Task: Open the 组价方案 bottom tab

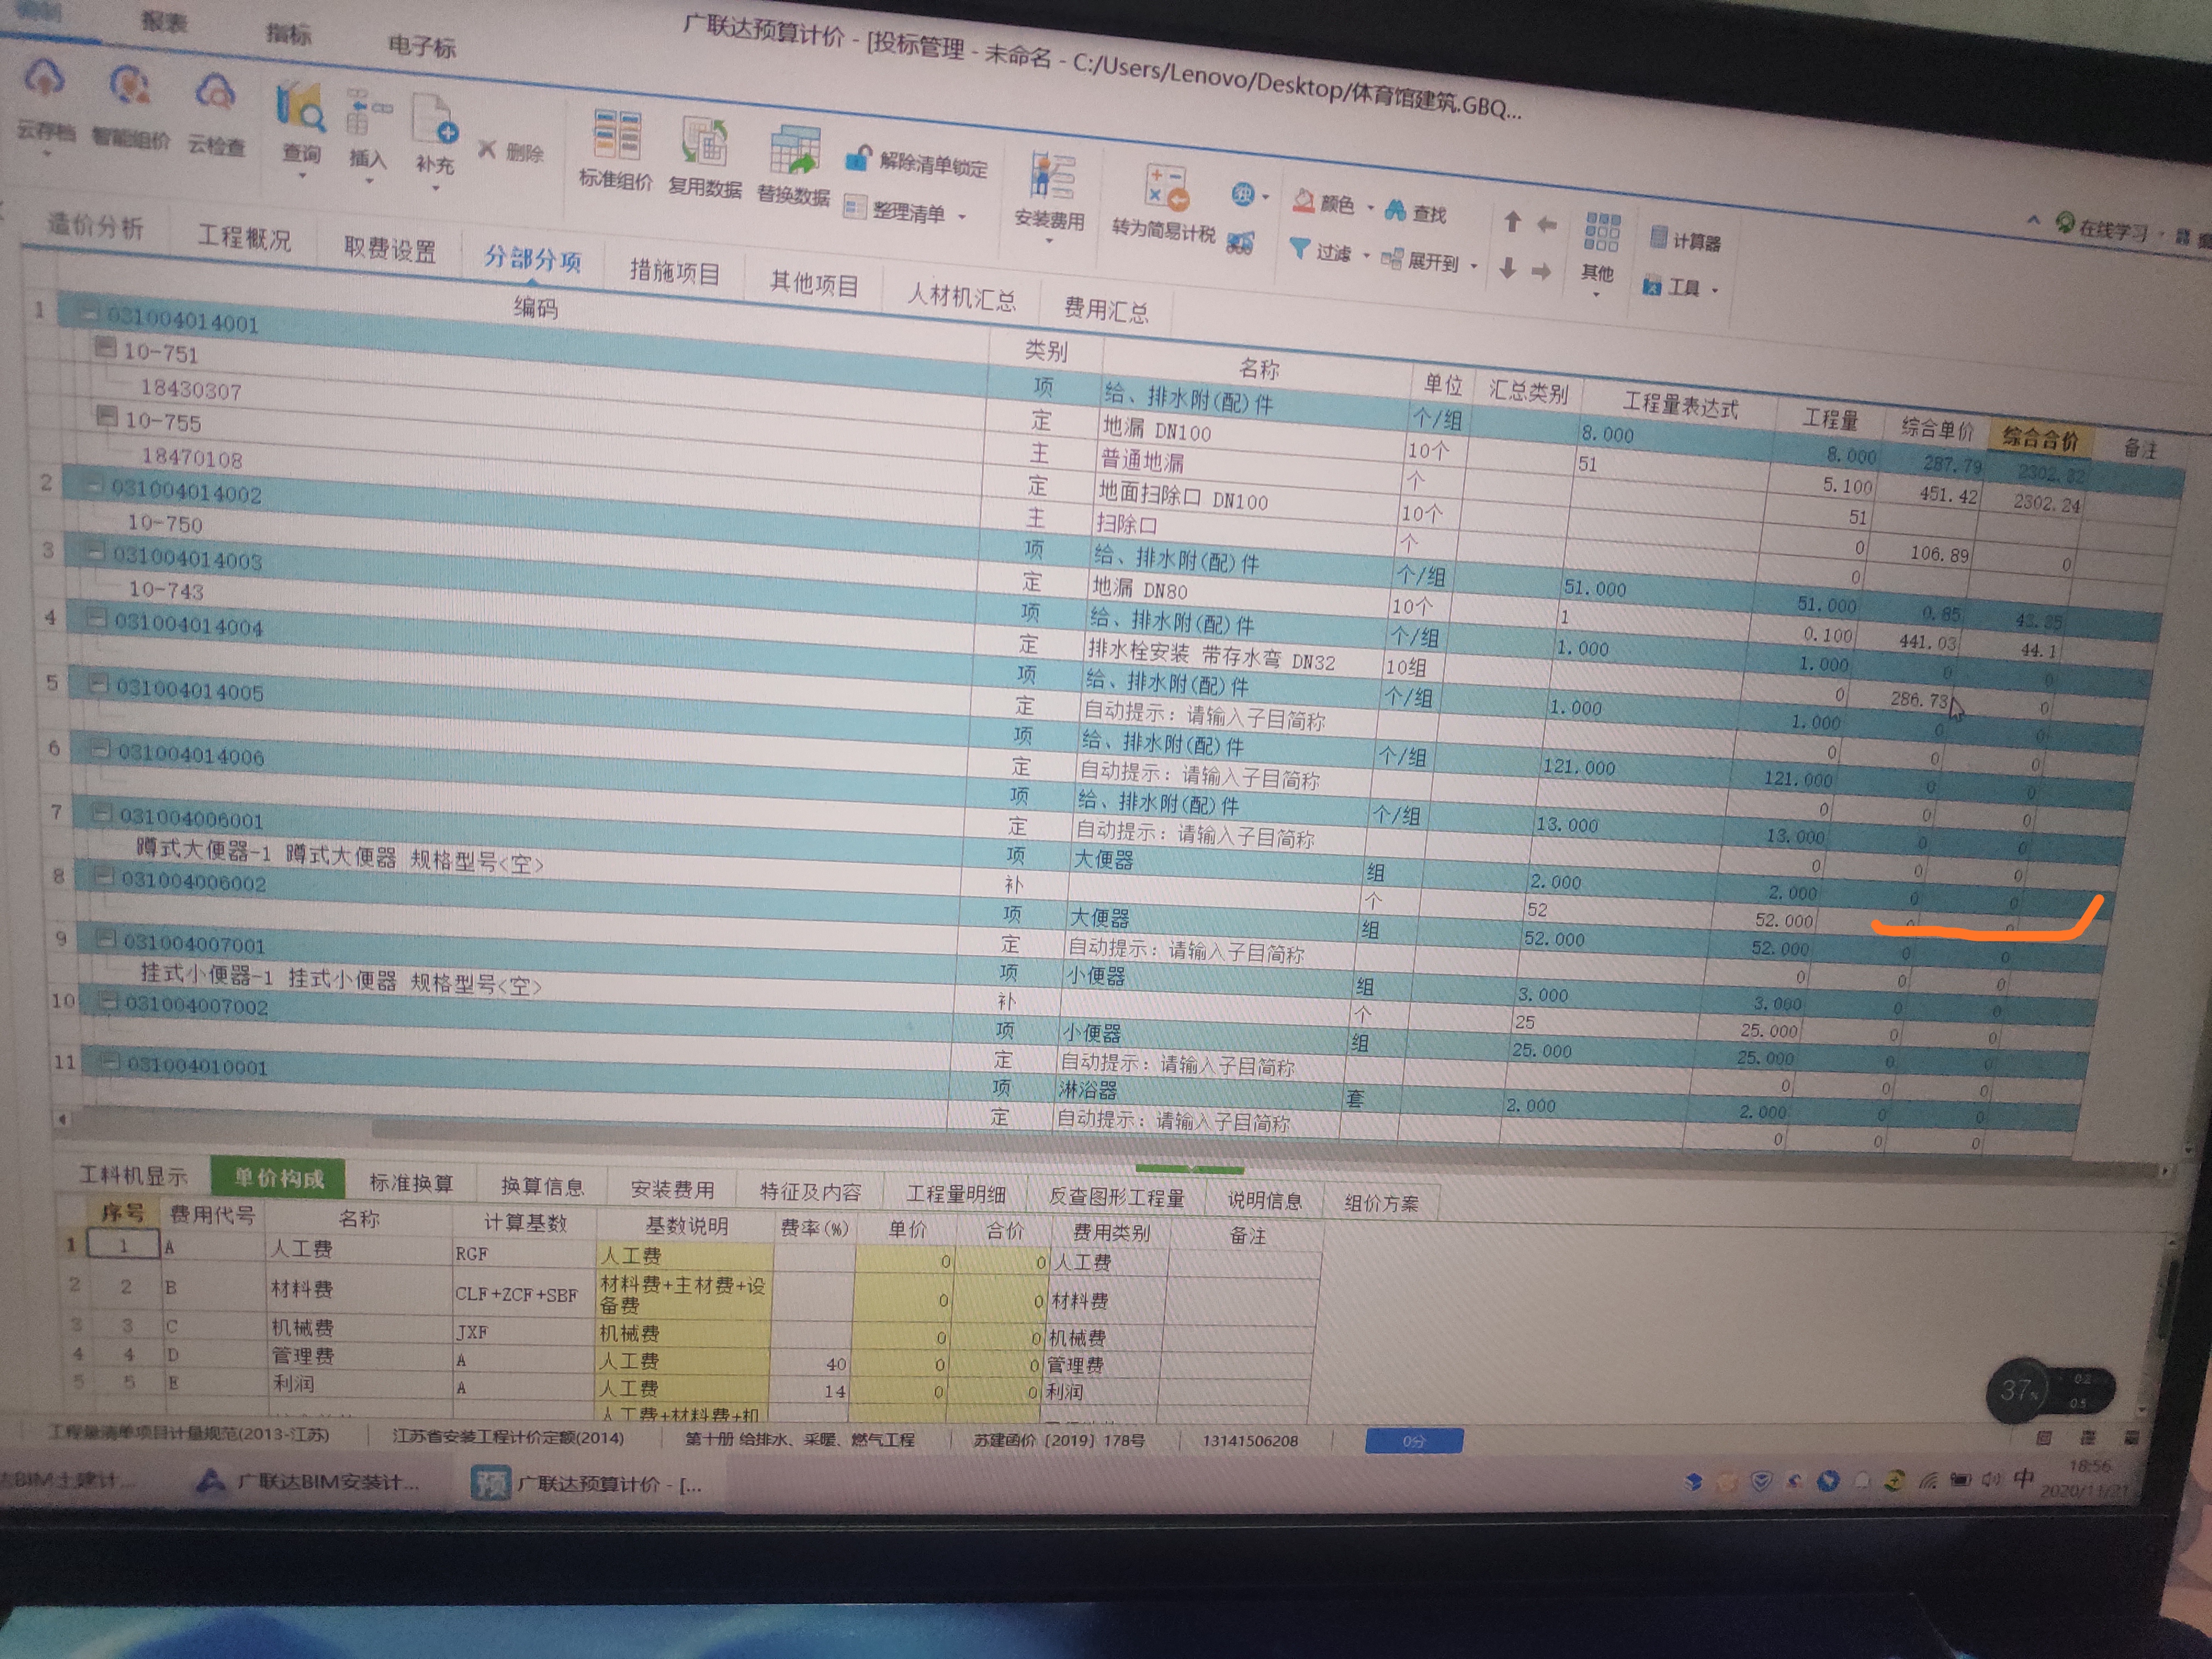Action: point(1381,1203)
